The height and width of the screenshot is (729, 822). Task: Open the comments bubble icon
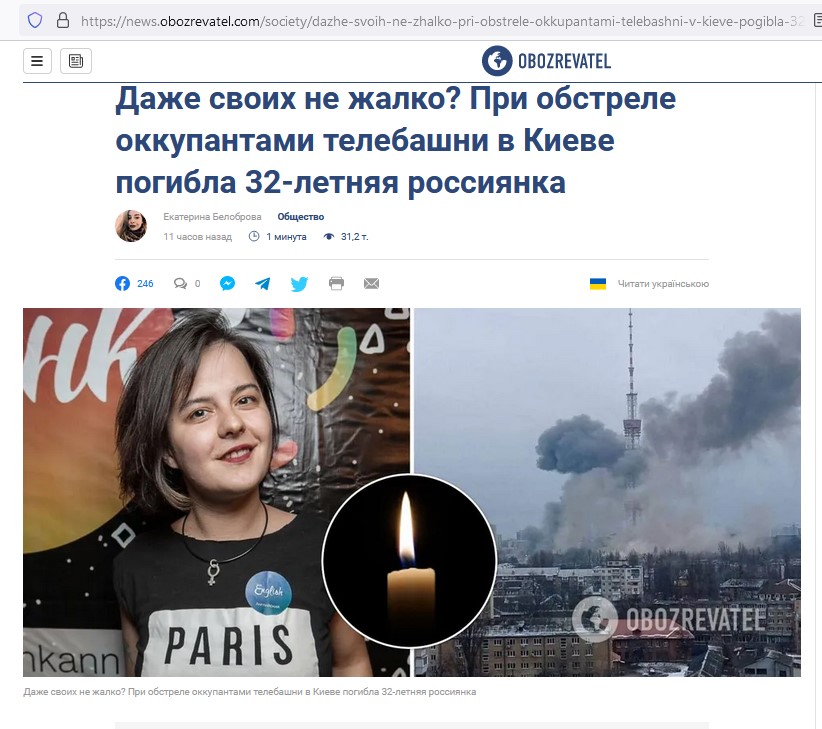(x=180, y=284)
